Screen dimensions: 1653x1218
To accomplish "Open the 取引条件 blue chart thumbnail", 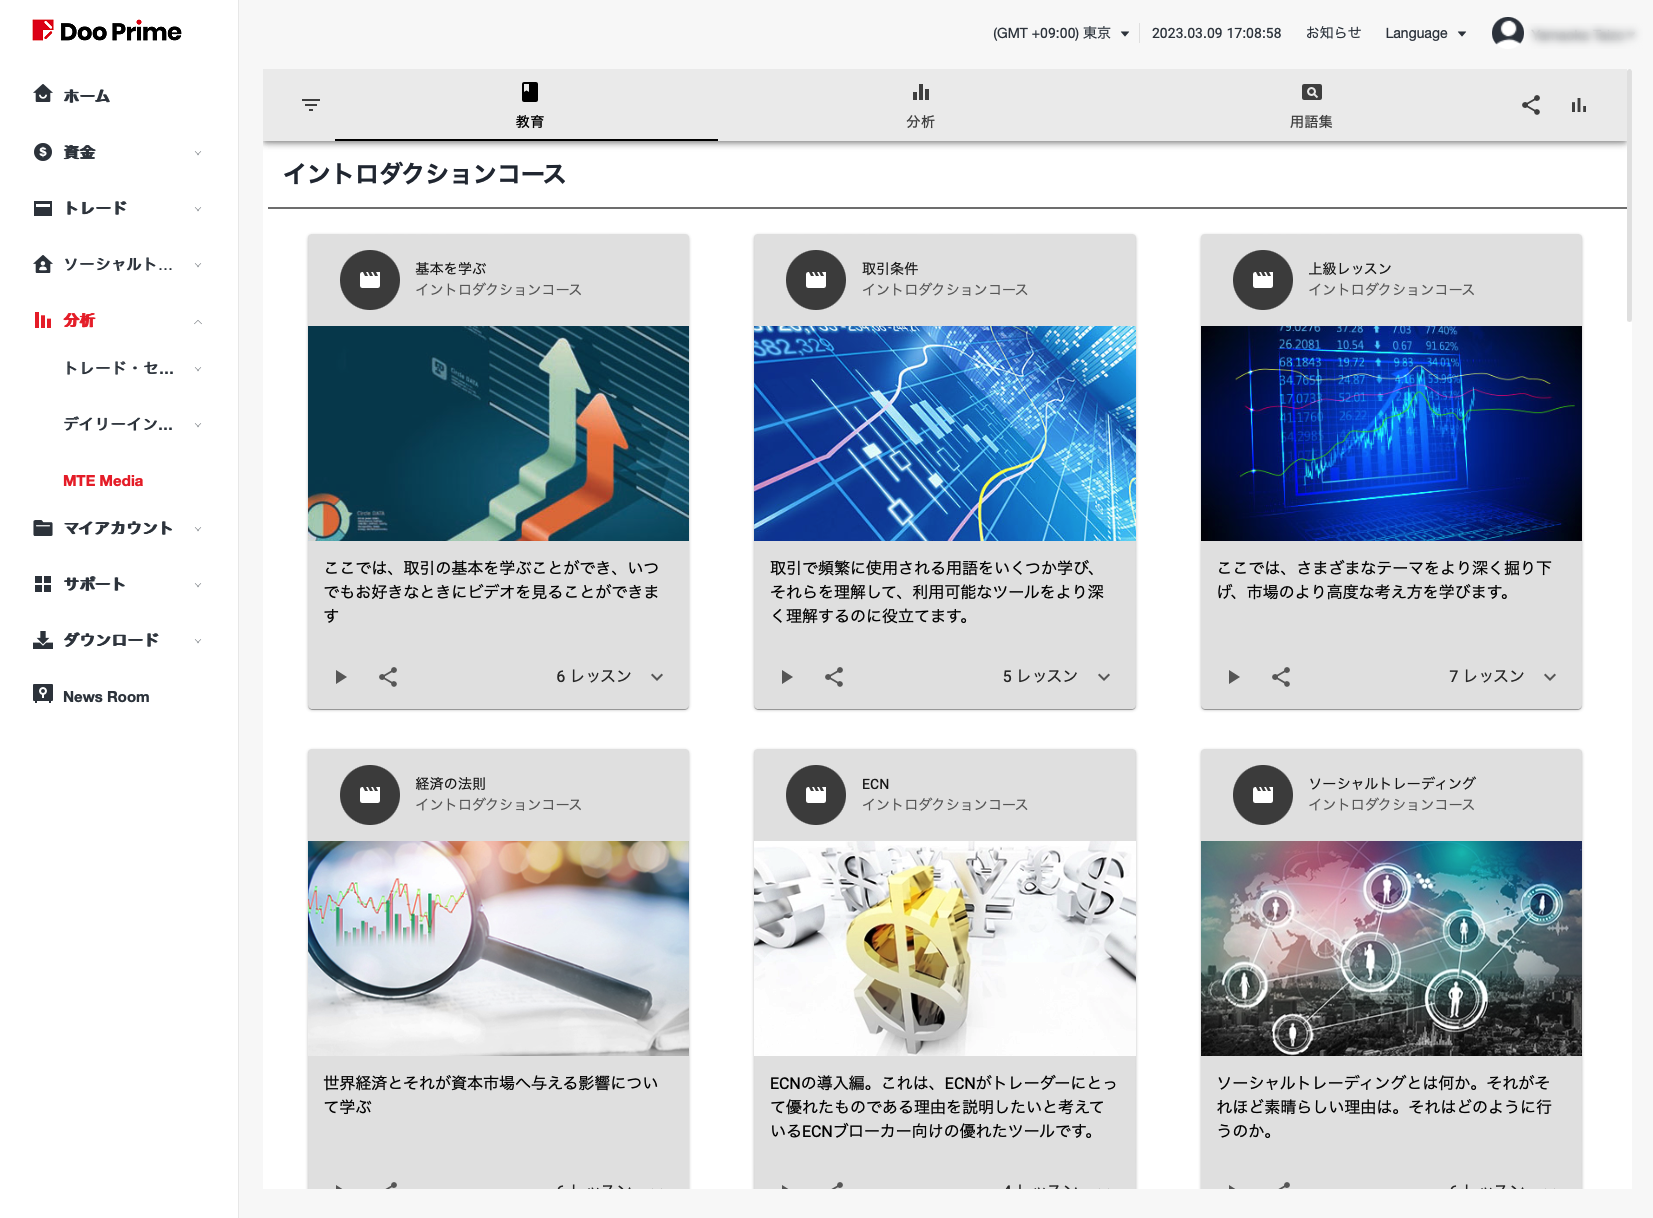I will click(944, 433).
